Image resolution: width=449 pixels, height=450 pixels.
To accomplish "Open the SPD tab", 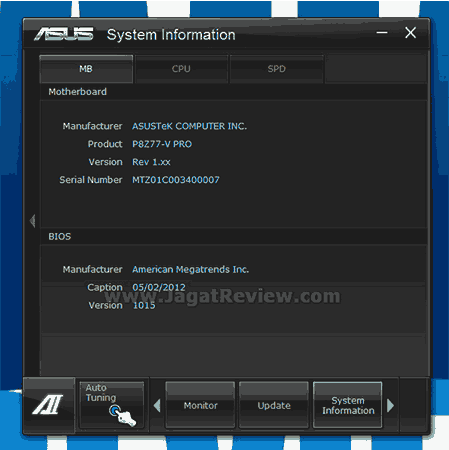I will [x=276, y=69].
